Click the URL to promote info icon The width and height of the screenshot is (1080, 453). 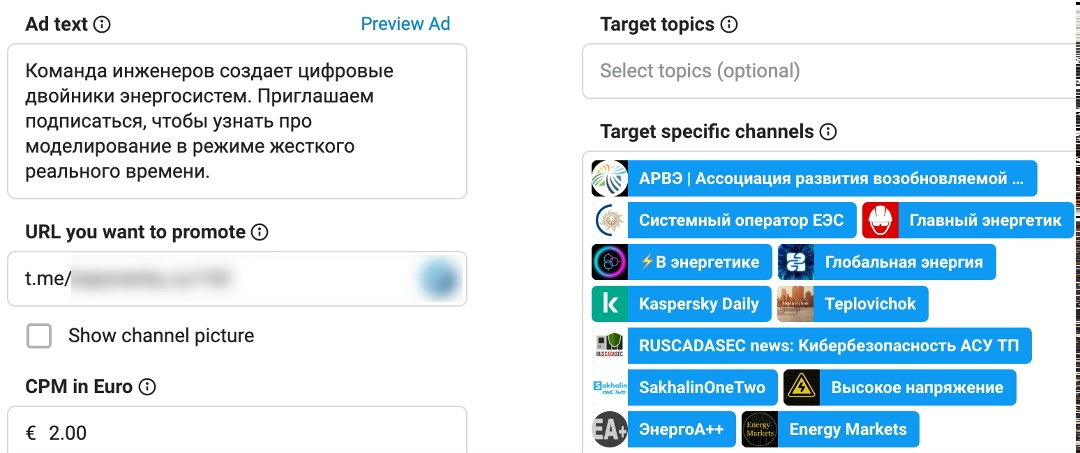click(260, 232)
